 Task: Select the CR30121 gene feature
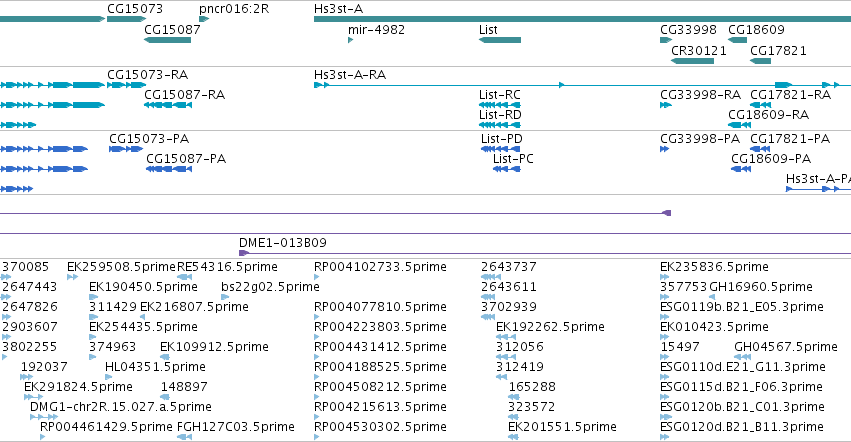click(x=693, y=61)
